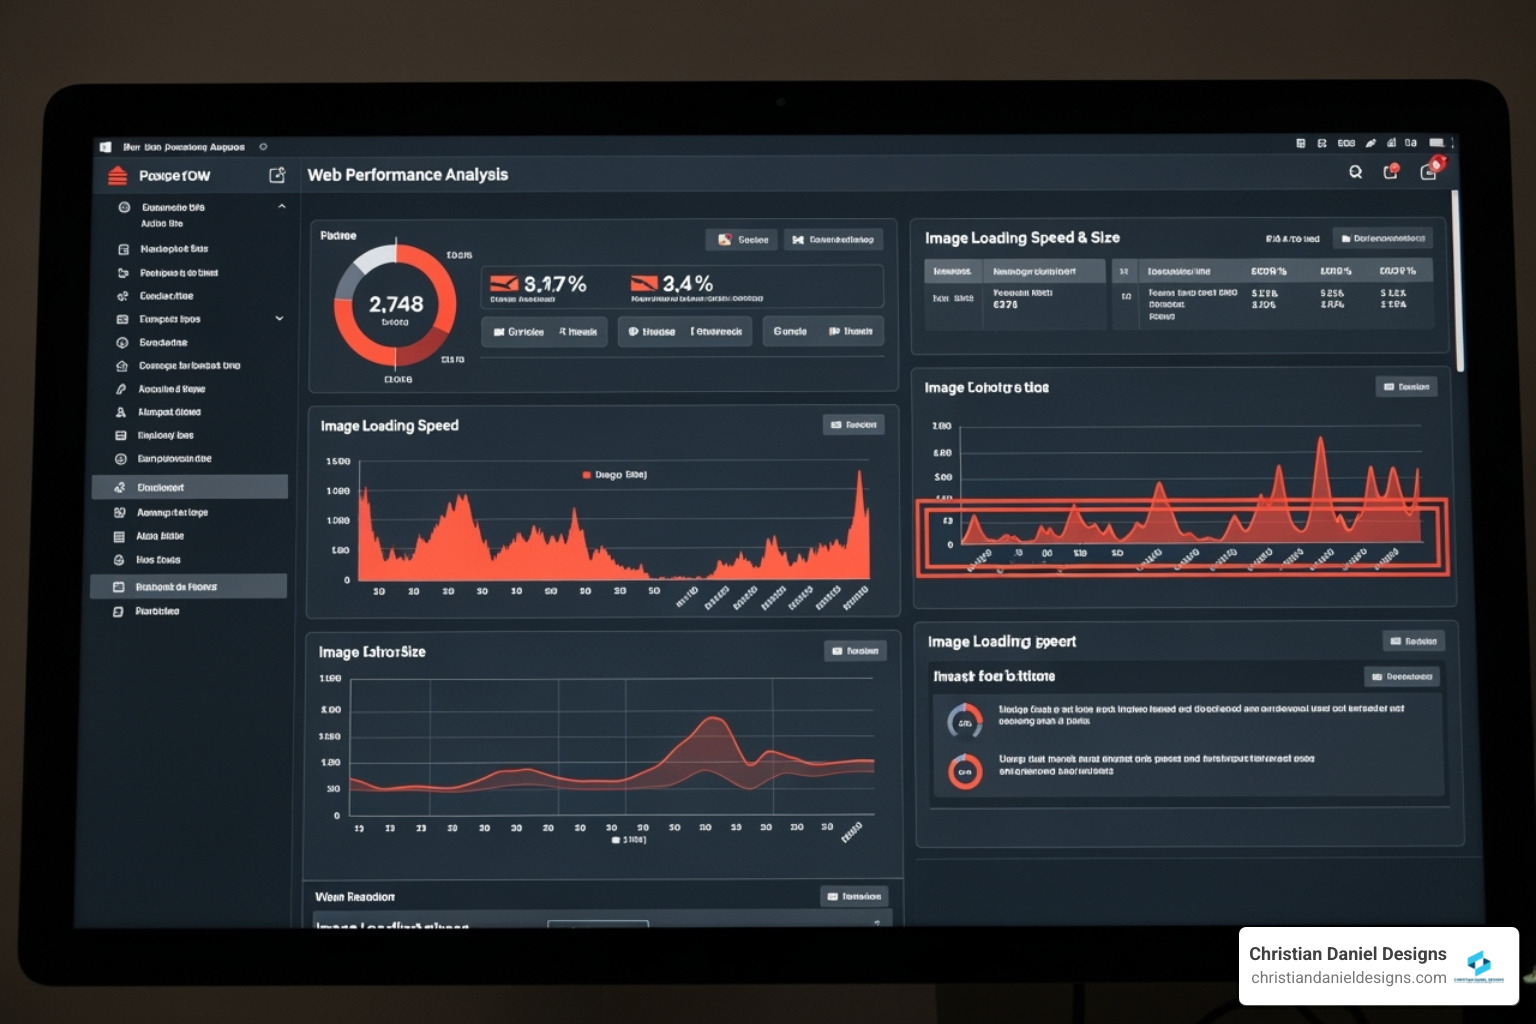
Task: Click the red trend icon beside 3.17%
Action: coord(504,285)
